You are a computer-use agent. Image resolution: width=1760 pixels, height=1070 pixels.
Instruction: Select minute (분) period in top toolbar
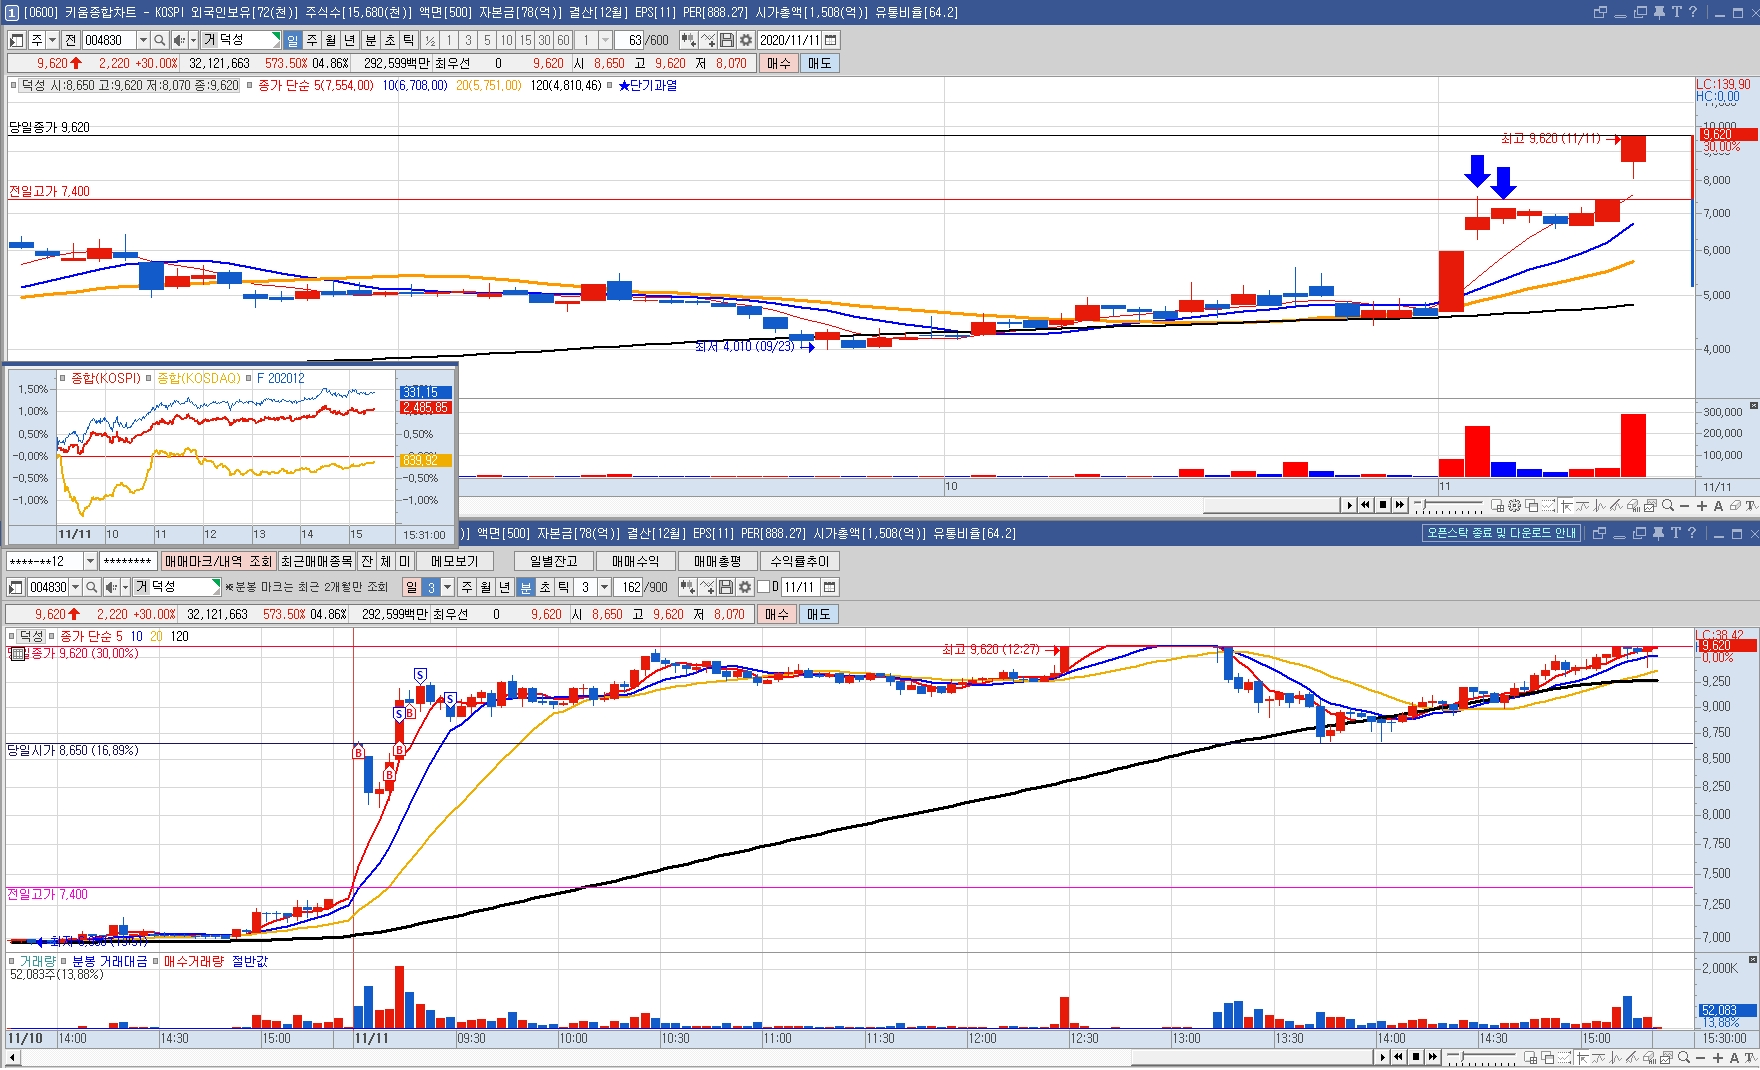click(371, 40)
